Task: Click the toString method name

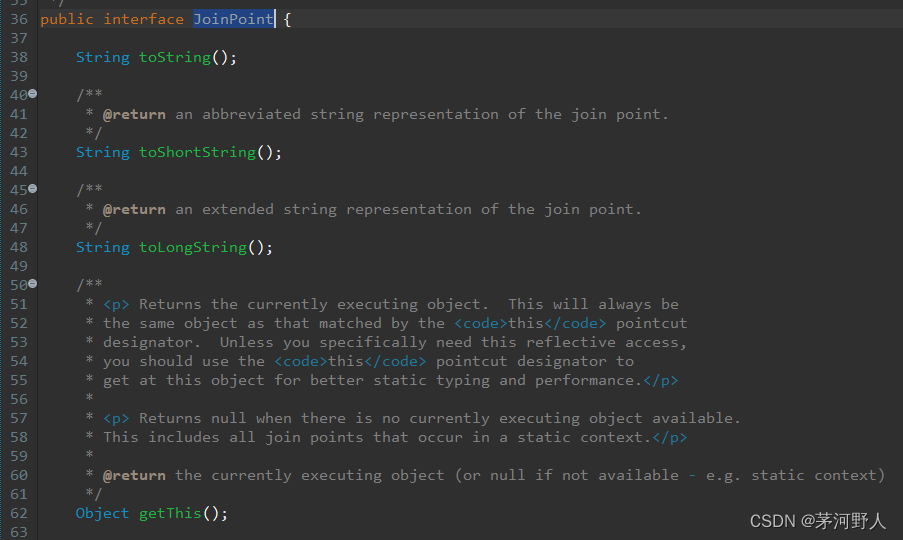Action: (x=175, y=57)
